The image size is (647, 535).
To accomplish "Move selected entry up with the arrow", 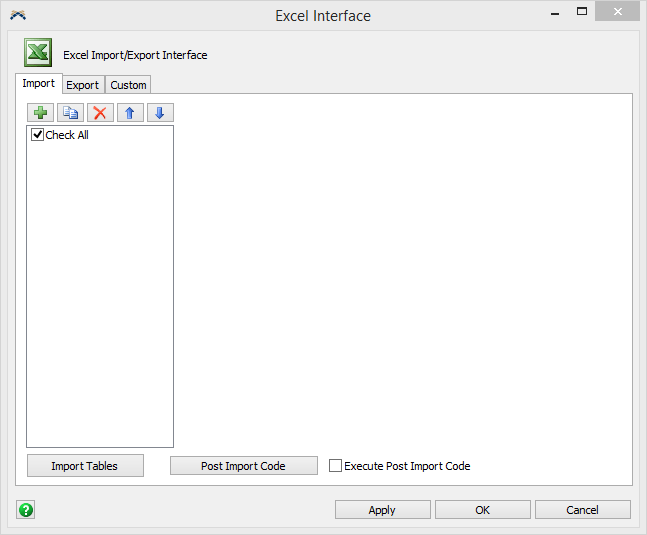I will tap(130, 113).
